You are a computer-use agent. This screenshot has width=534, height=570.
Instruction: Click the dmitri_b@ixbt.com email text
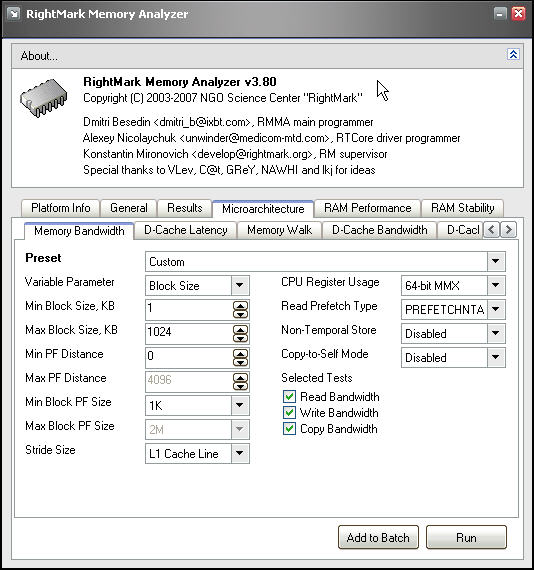(x=202, y=122)
